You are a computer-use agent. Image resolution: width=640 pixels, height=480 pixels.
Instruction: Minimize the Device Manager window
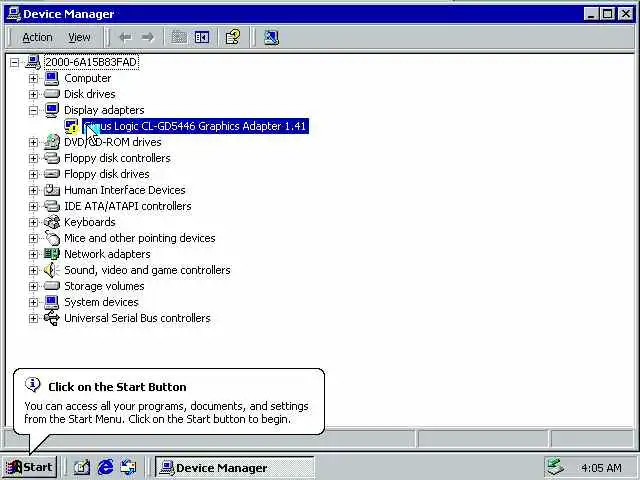591,14
